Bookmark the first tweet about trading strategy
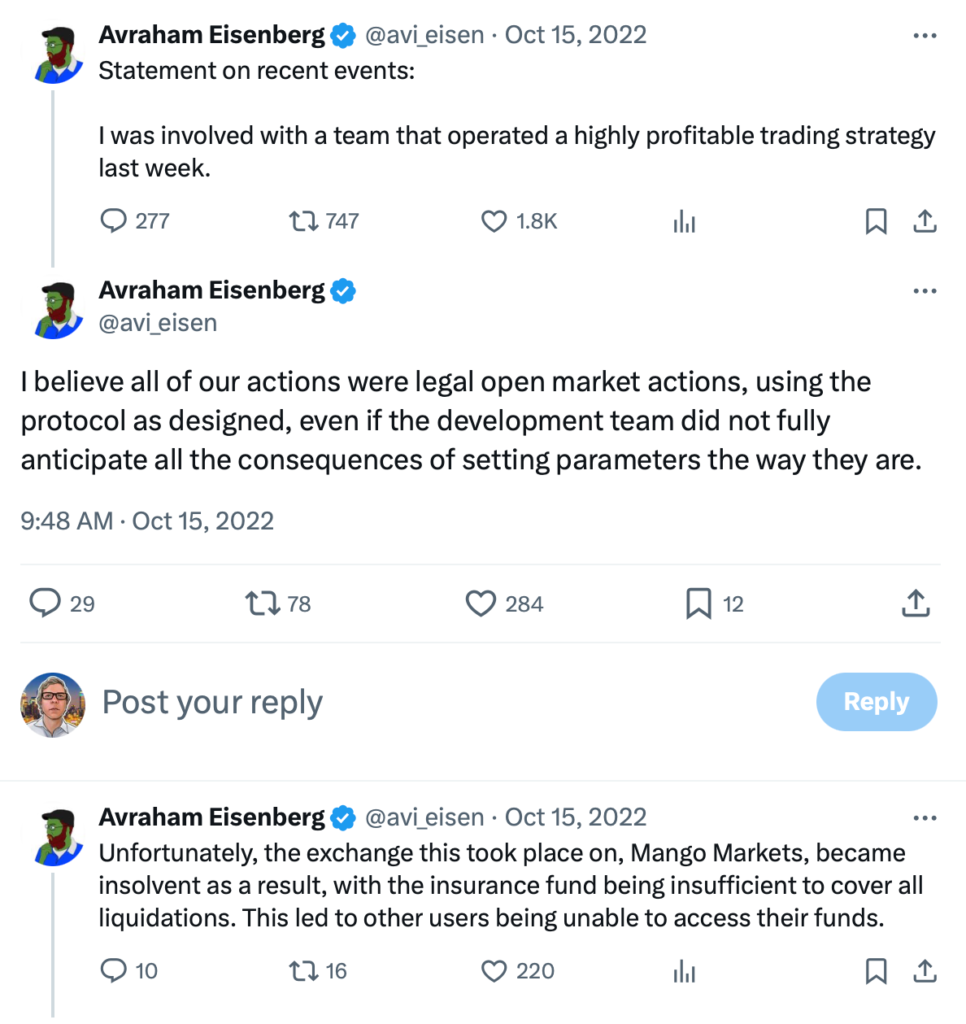Image resolution: width=966 pixels, height=1024 pixels. pos(876,222)
